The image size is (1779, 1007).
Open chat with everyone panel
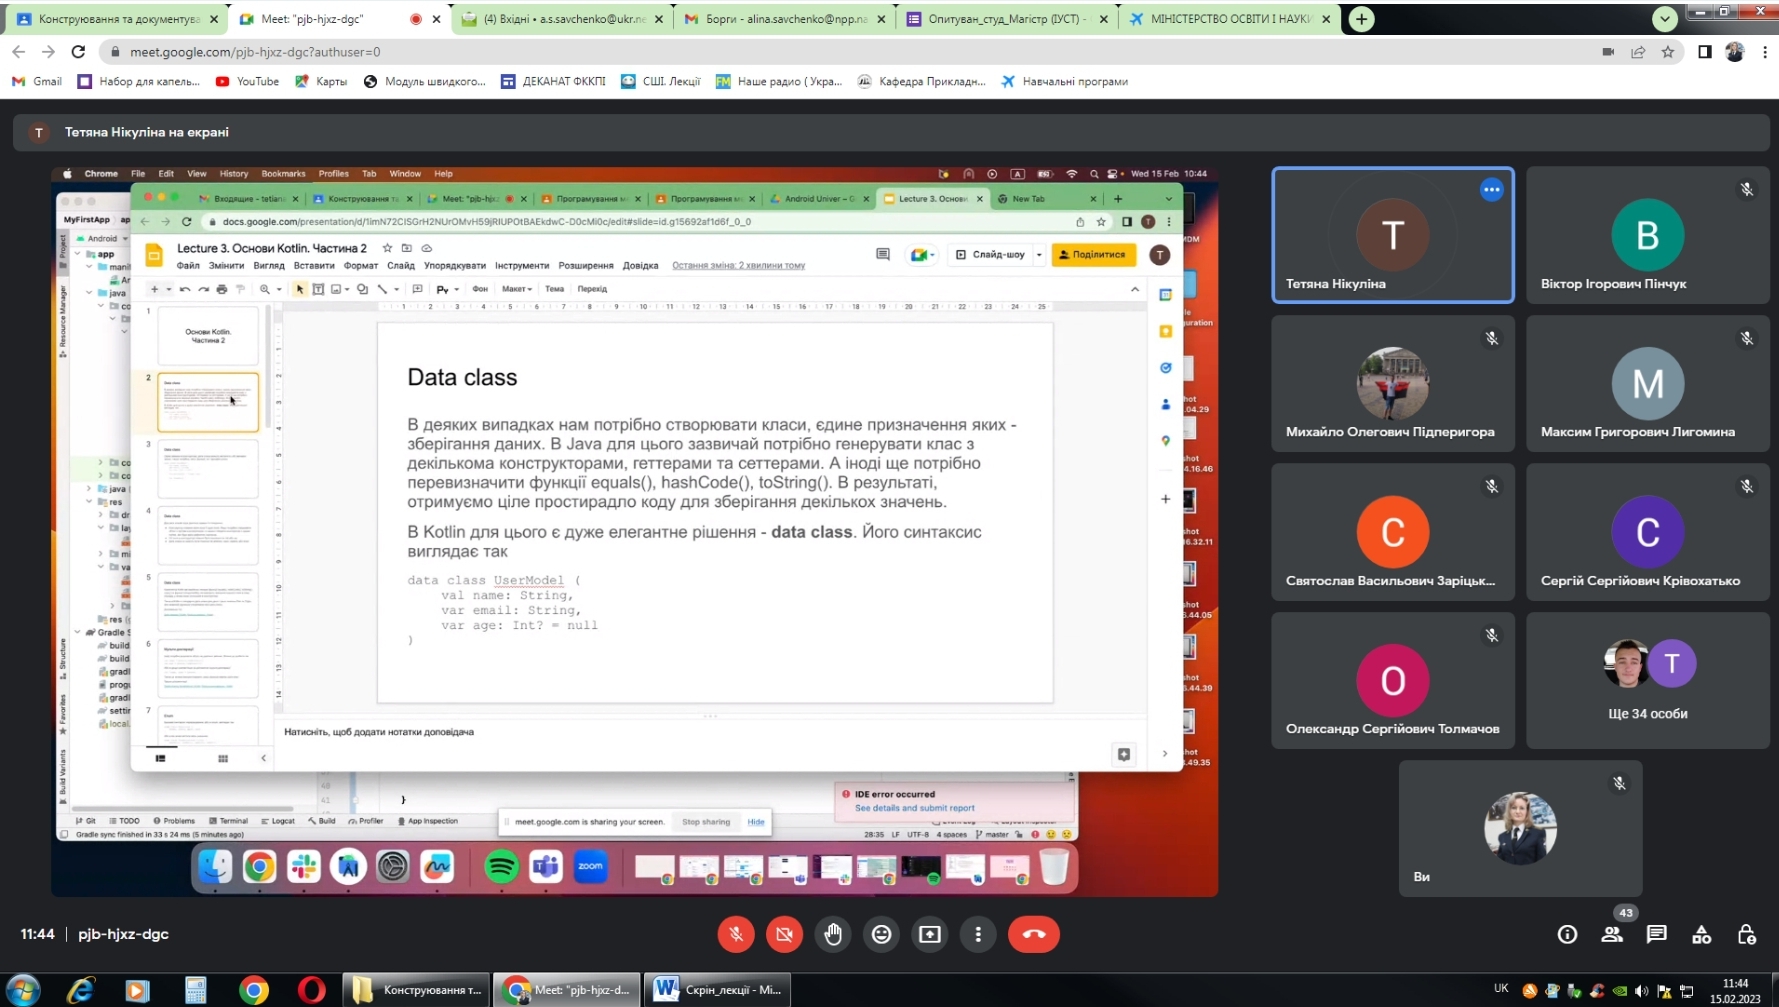click(x=1657, y=934)
